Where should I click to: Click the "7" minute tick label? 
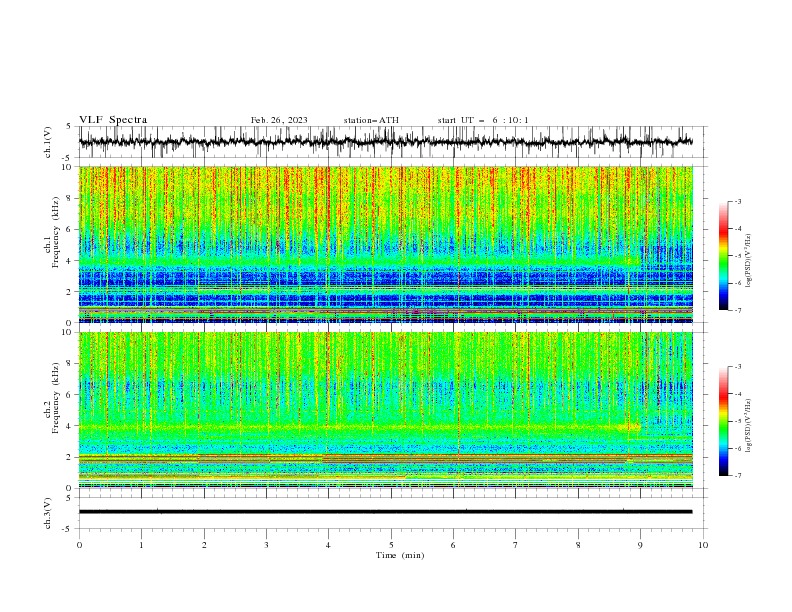(516, 545)
